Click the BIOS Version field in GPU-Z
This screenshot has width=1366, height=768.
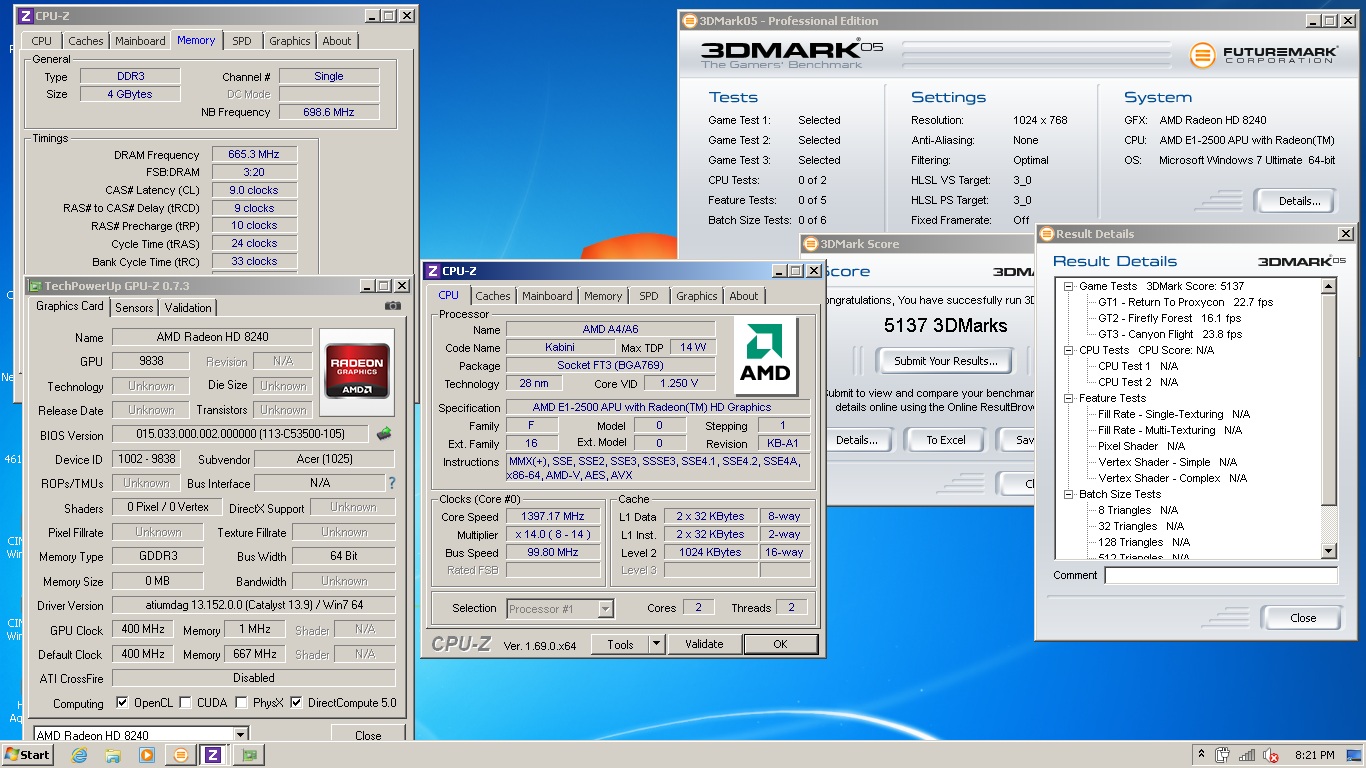coord(241,435)
